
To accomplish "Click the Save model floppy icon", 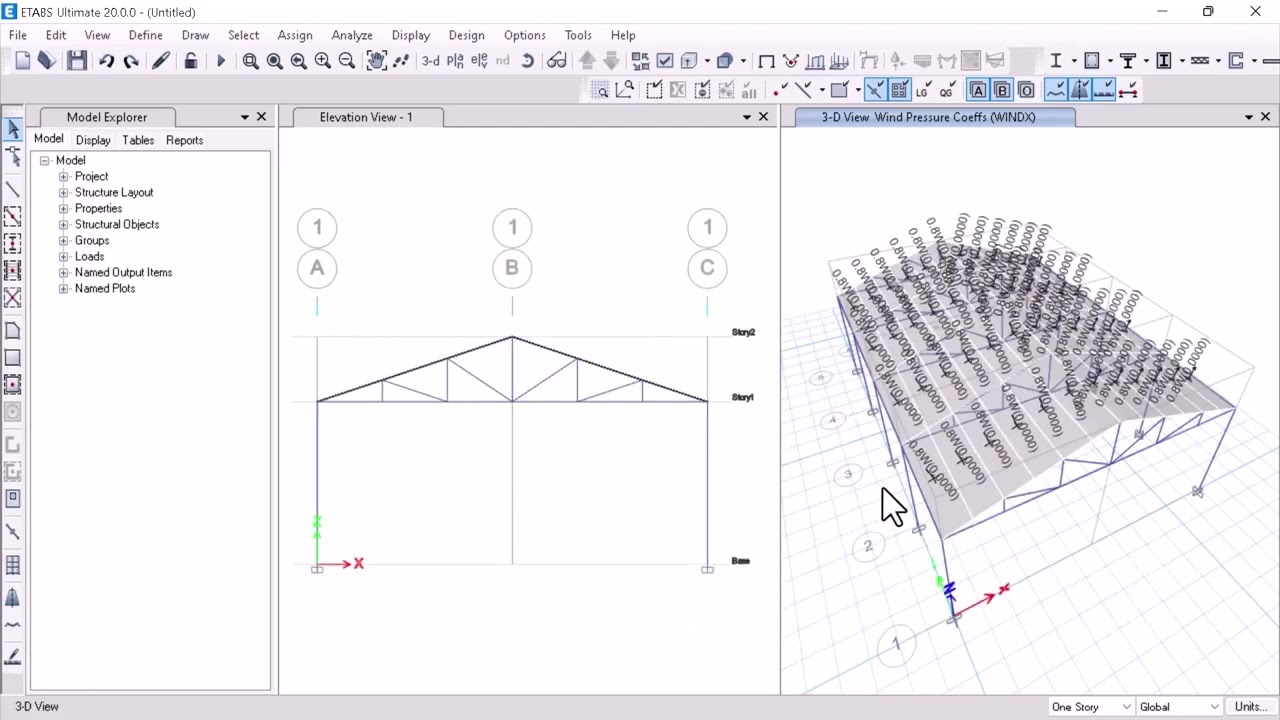I will 76,61.
